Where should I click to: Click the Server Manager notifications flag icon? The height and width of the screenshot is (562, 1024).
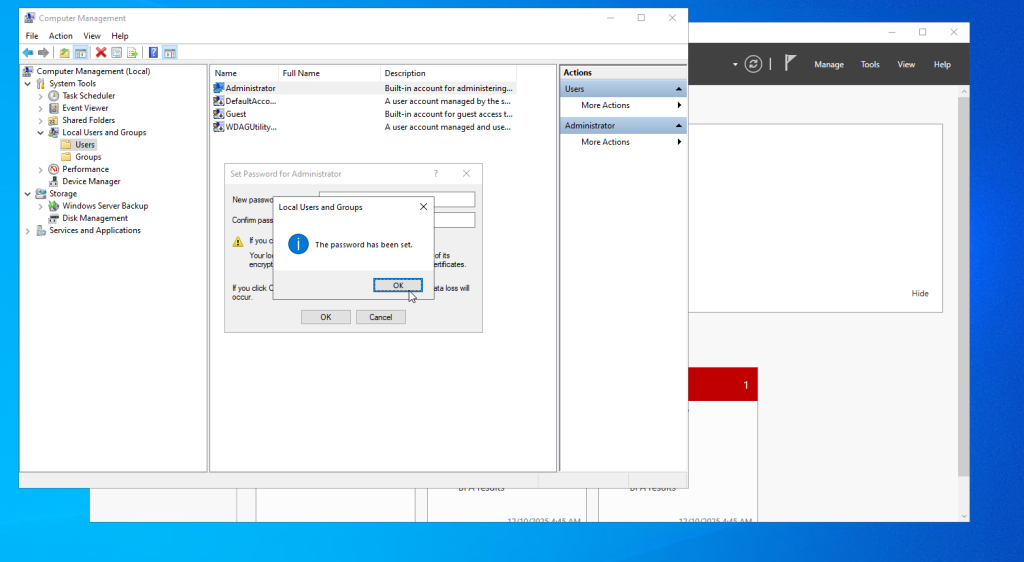coord(790,63)
